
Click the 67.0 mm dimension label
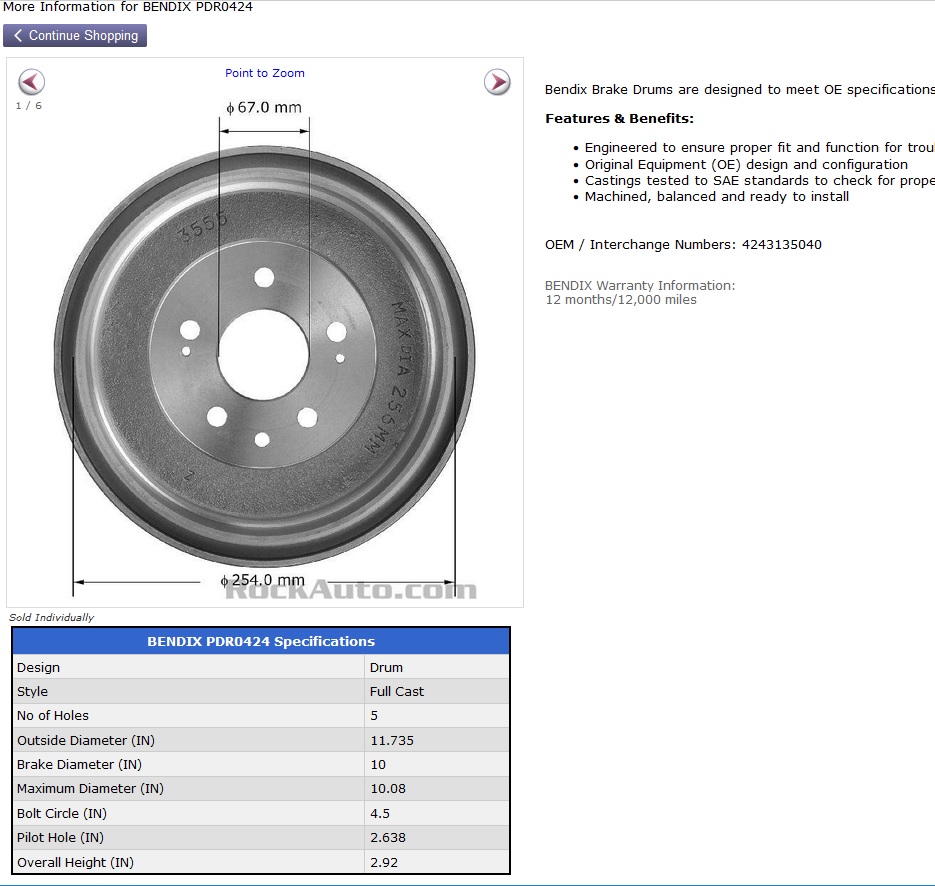(264, 107)
